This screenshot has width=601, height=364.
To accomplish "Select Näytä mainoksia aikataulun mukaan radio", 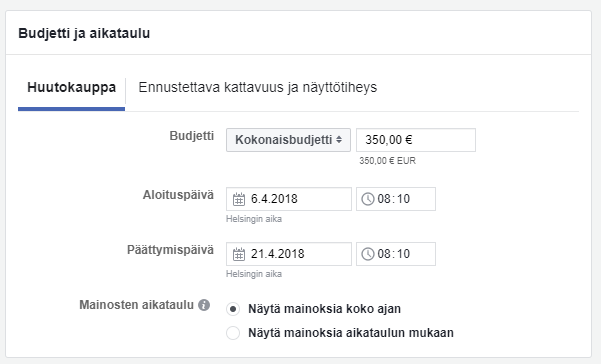I will tap(233, 333).
